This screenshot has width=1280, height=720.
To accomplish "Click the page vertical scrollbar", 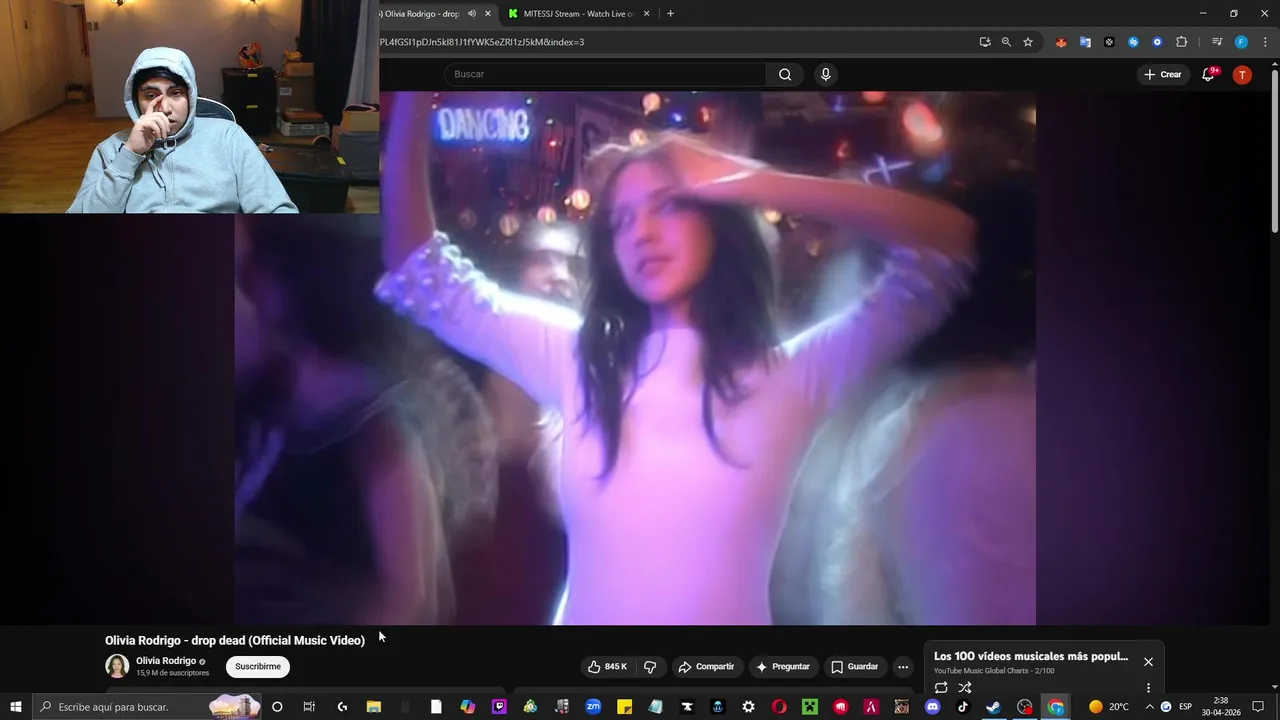I will point(1274,150).
